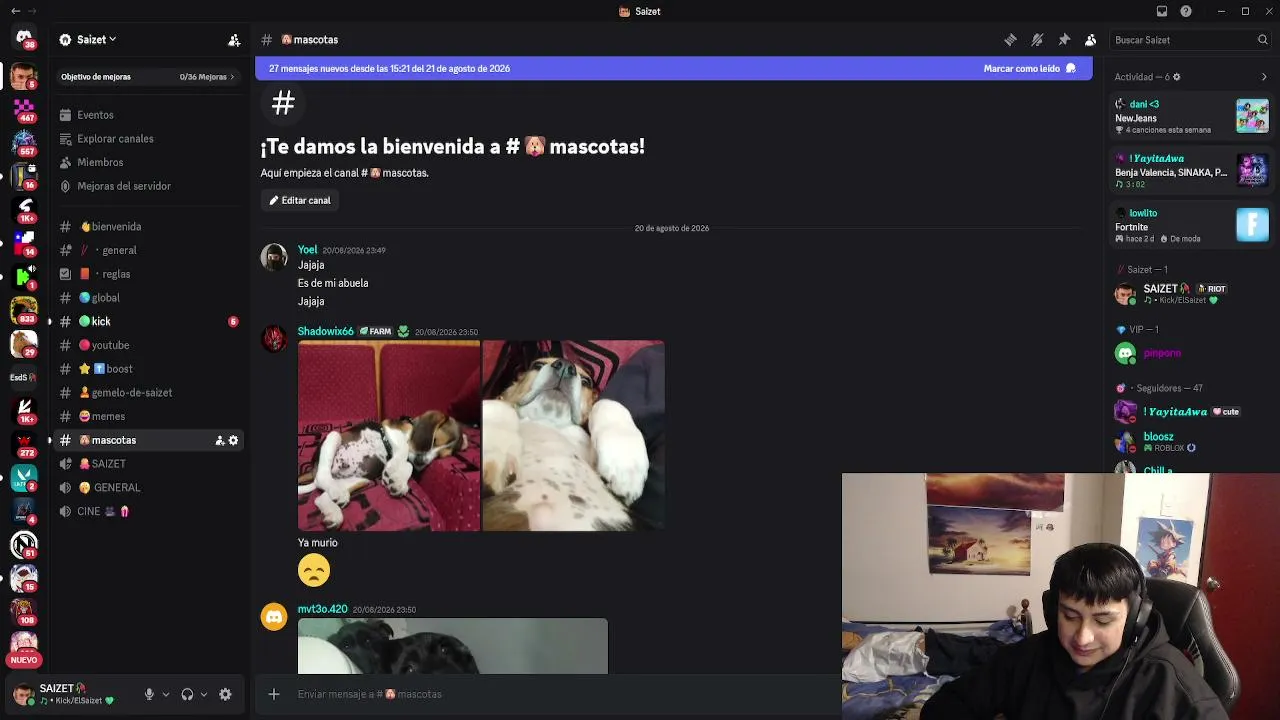This screenshot has height=720, width=1280.
Task: Open Eventos in the sidebar
Action: click(148, 115)
